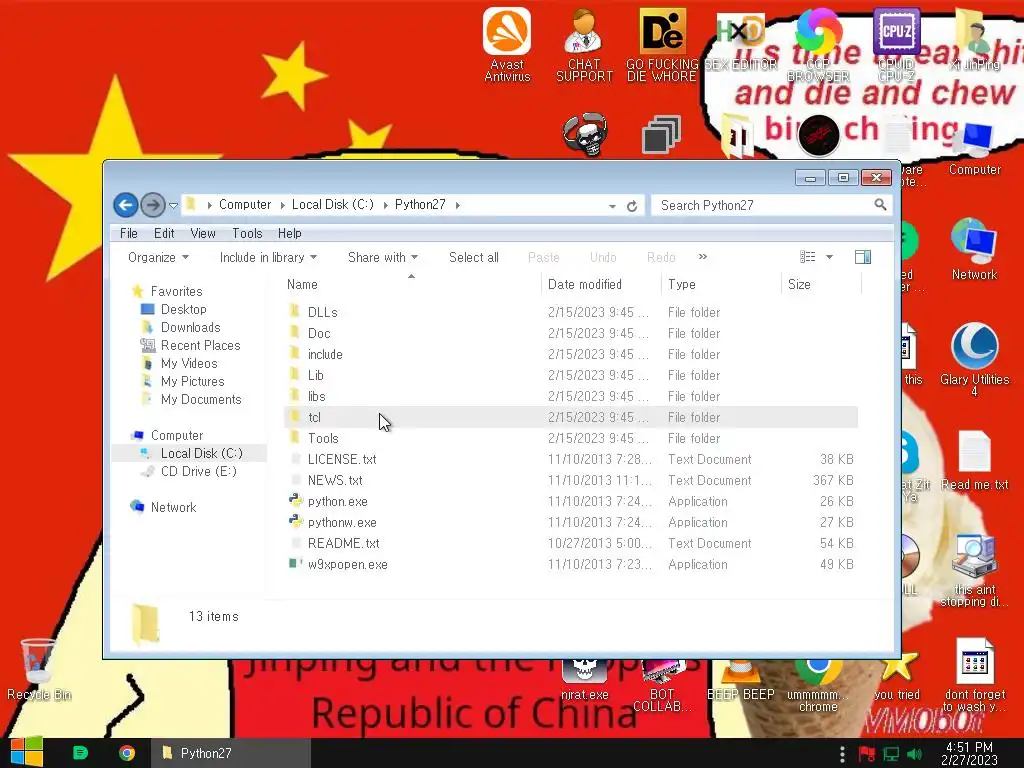Click the Select all toolbar button

click(473, 257)
